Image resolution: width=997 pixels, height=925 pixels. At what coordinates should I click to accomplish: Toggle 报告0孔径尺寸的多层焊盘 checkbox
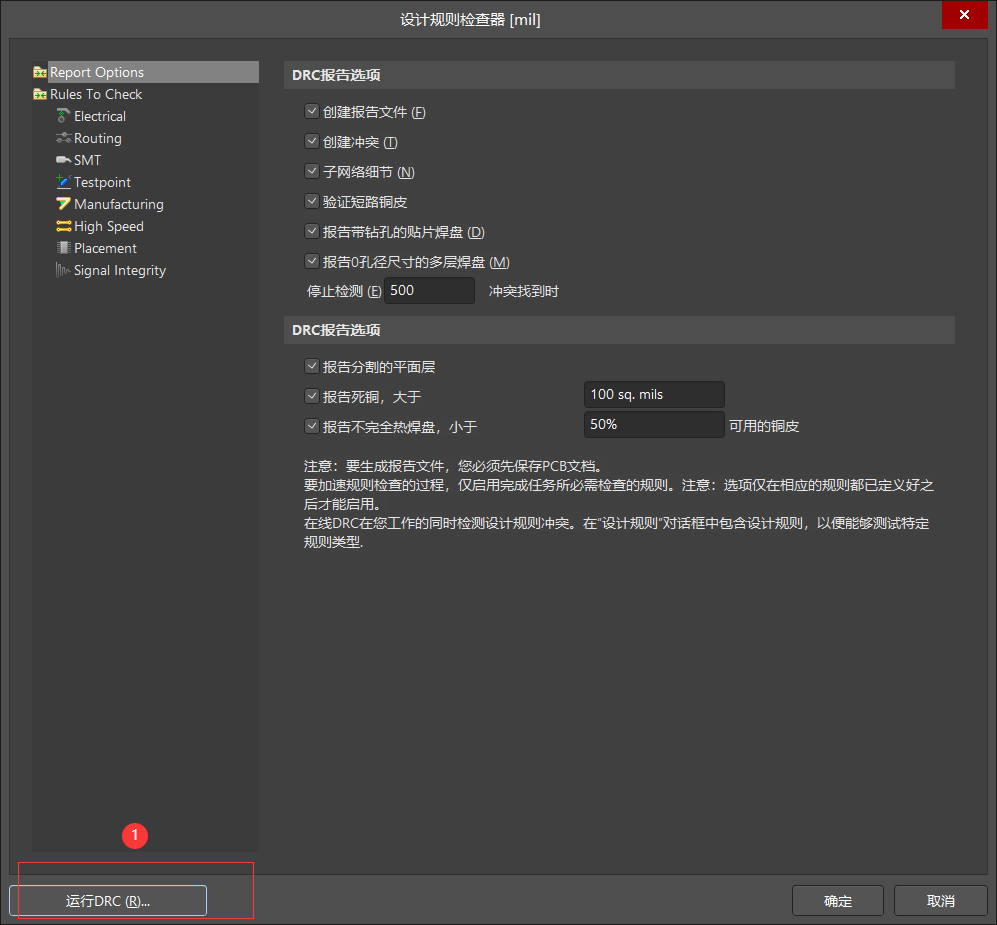[312, 261]
